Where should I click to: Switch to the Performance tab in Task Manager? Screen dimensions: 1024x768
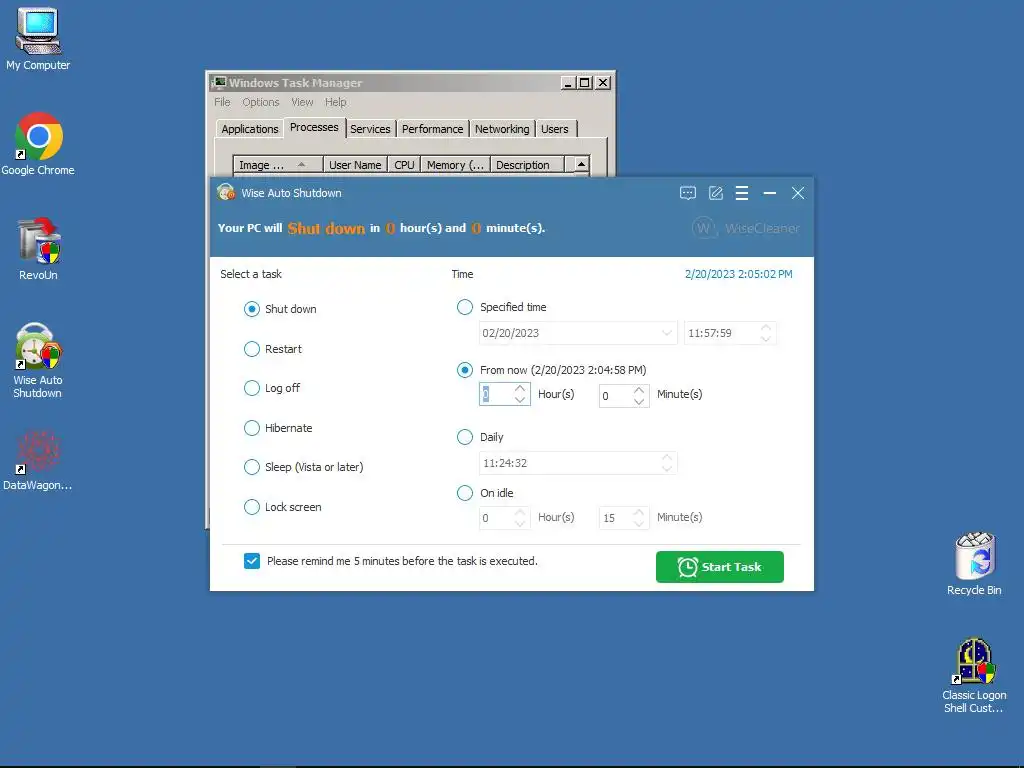click(x=432, y=129)
